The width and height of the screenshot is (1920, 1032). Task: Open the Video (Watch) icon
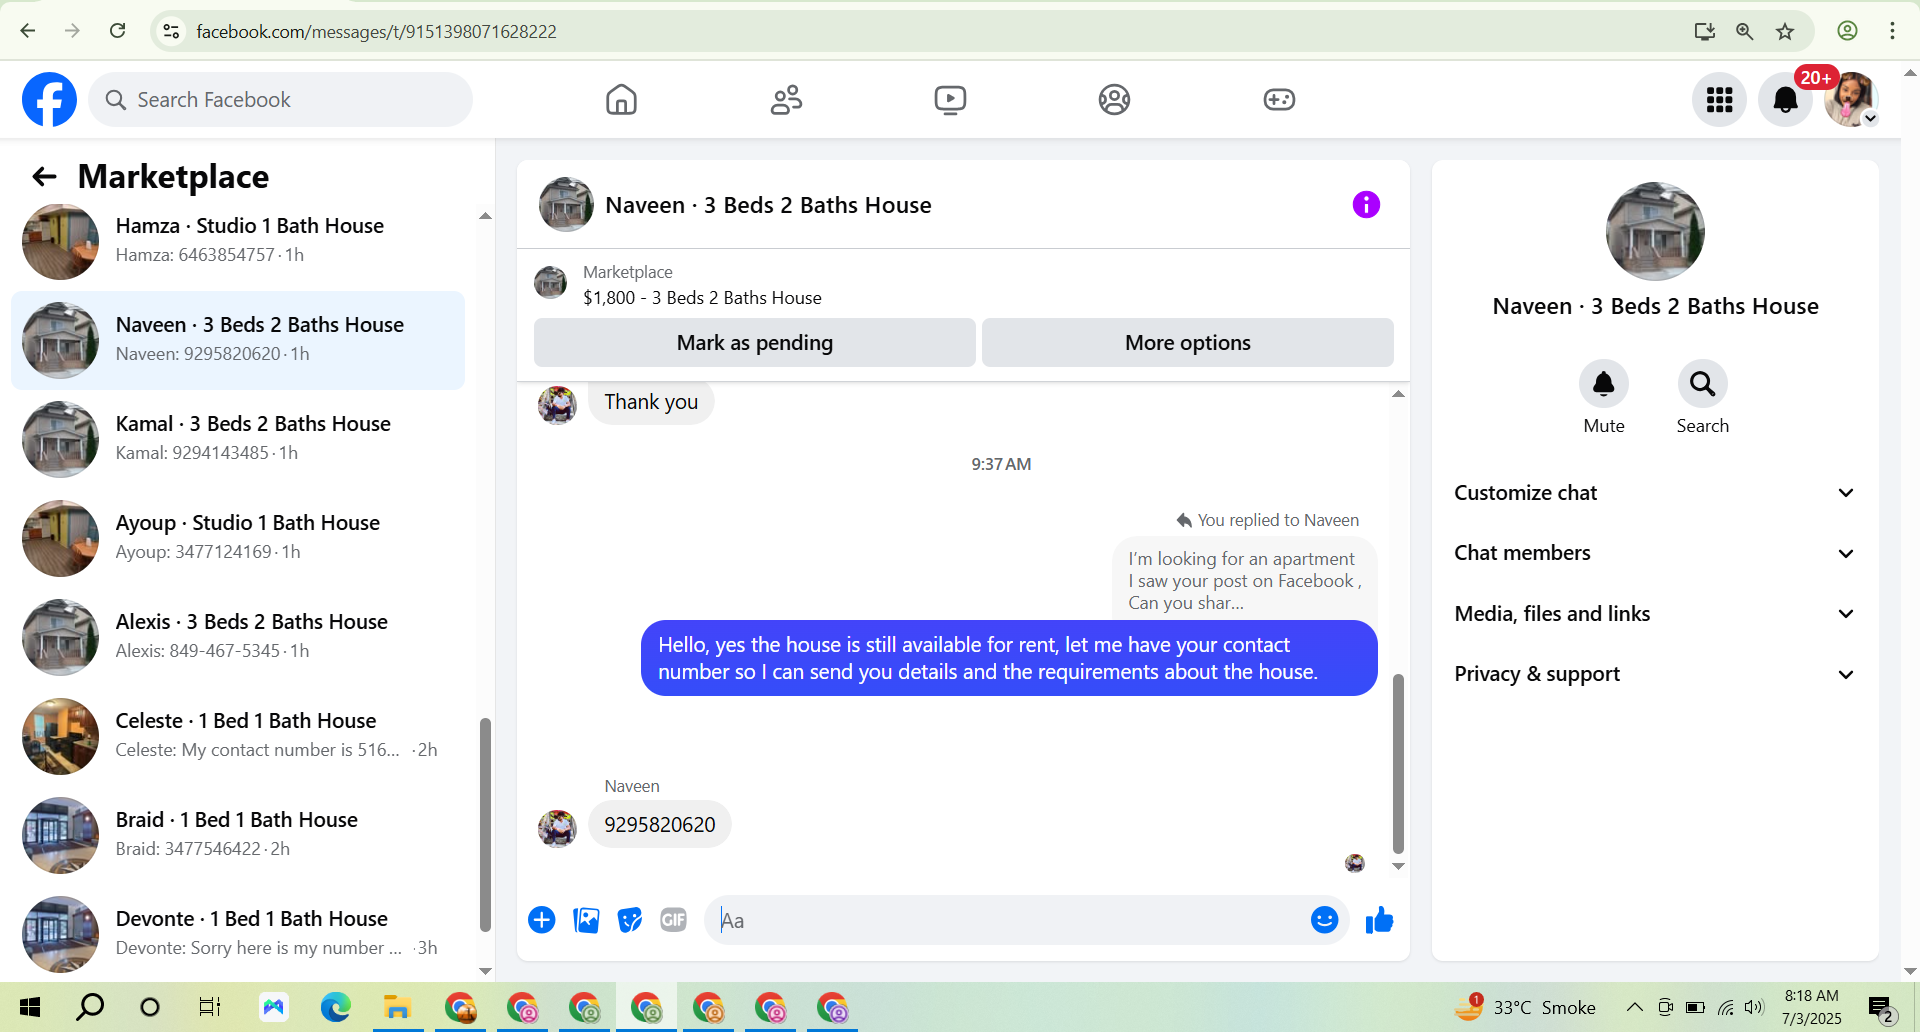(x=950, y=99)
